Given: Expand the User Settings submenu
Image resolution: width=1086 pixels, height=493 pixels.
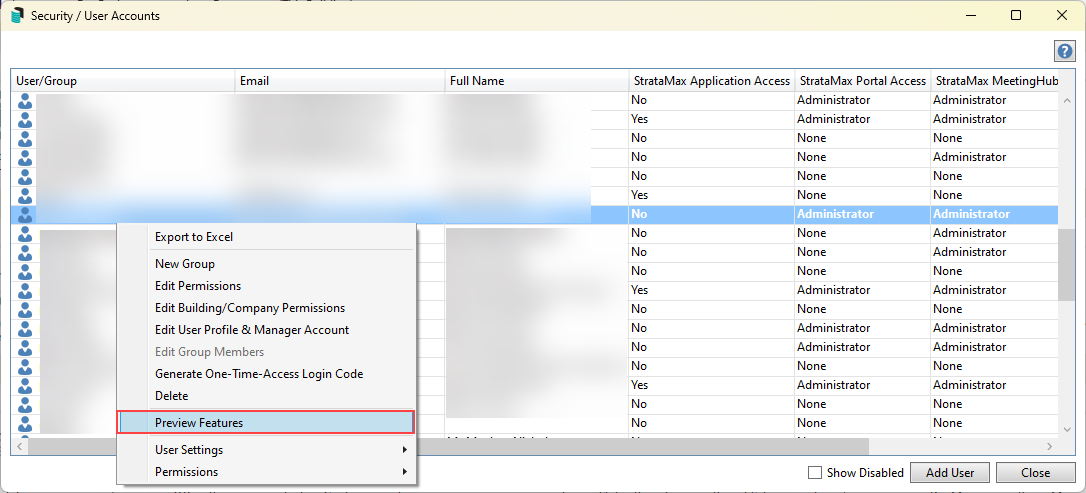Looking at the screenshot, I should 266,450.
